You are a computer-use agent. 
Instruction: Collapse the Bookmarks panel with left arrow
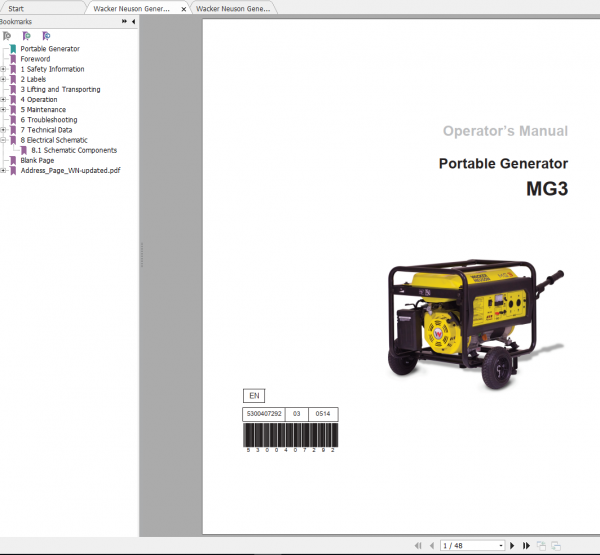[133, 21]
